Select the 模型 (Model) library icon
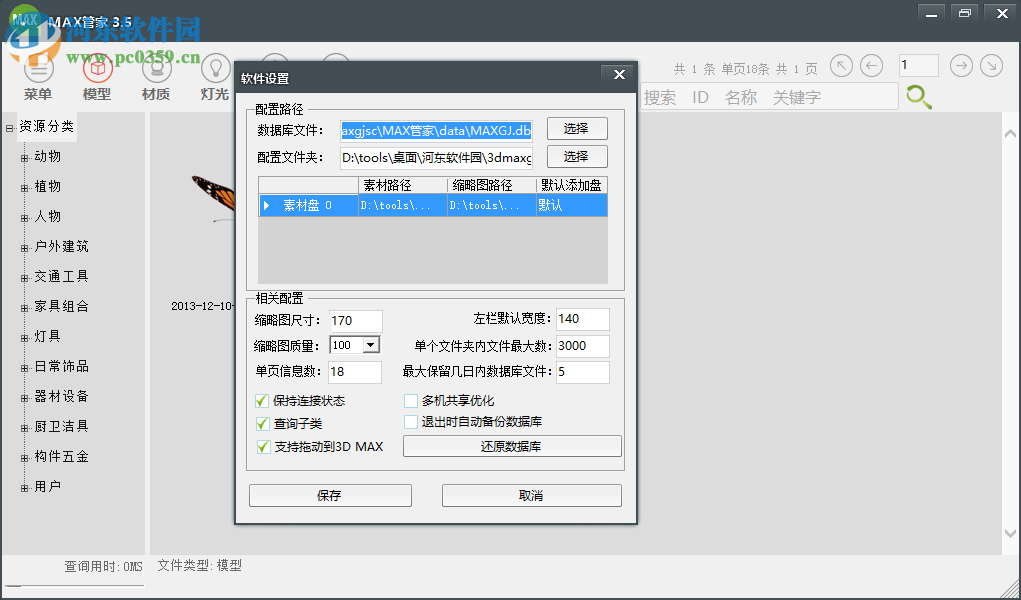 click(97, 72)
